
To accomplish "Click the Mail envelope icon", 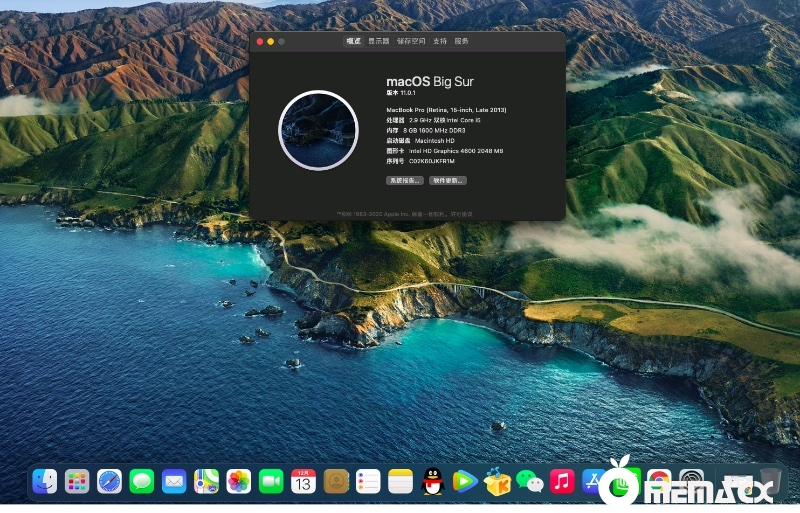I will pos(174,481).
